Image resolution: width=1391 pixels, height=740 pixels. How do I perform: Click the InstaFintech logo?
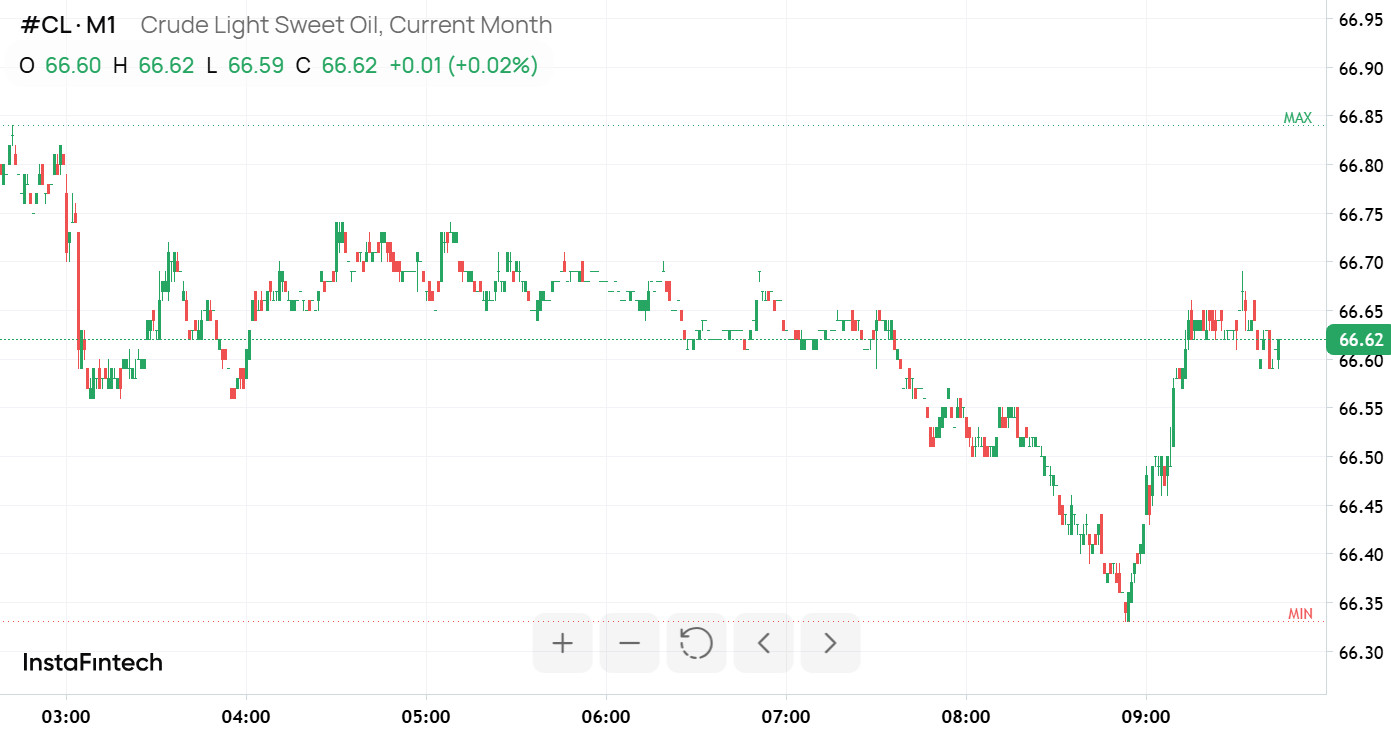(92, 662)
